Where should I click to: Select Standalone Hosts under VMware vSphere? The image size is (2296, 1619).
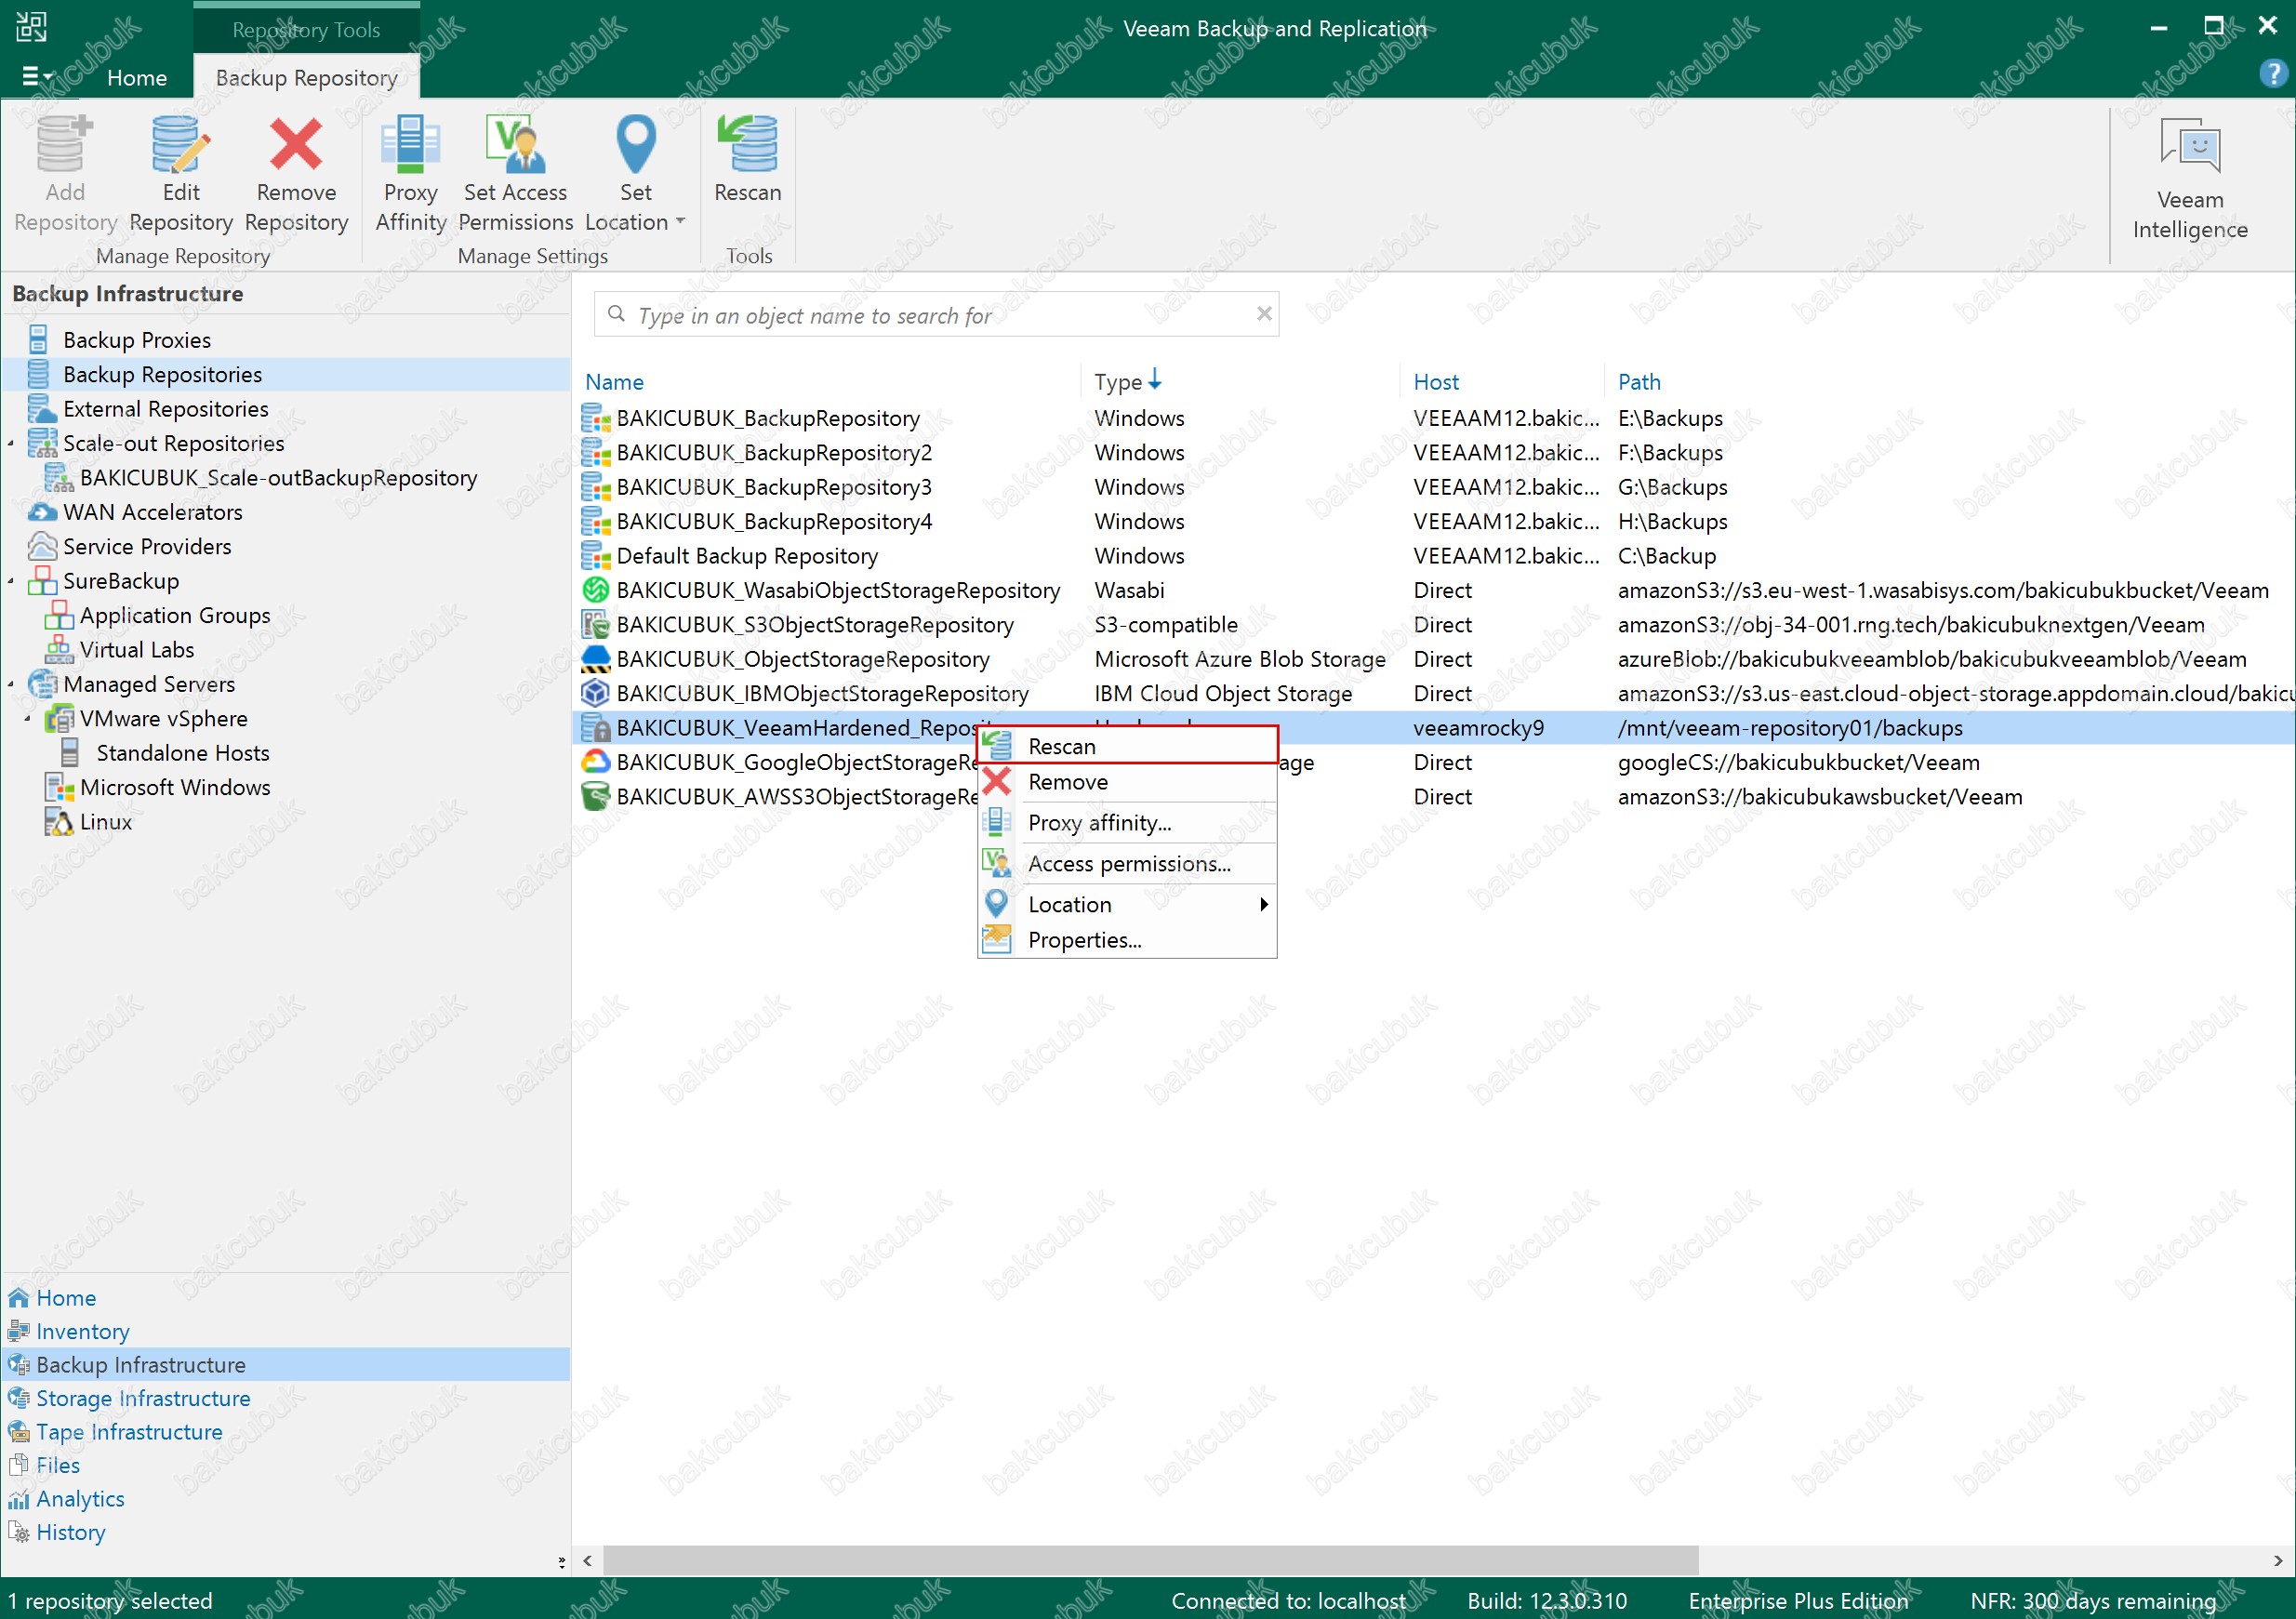(x=183, y=753)
